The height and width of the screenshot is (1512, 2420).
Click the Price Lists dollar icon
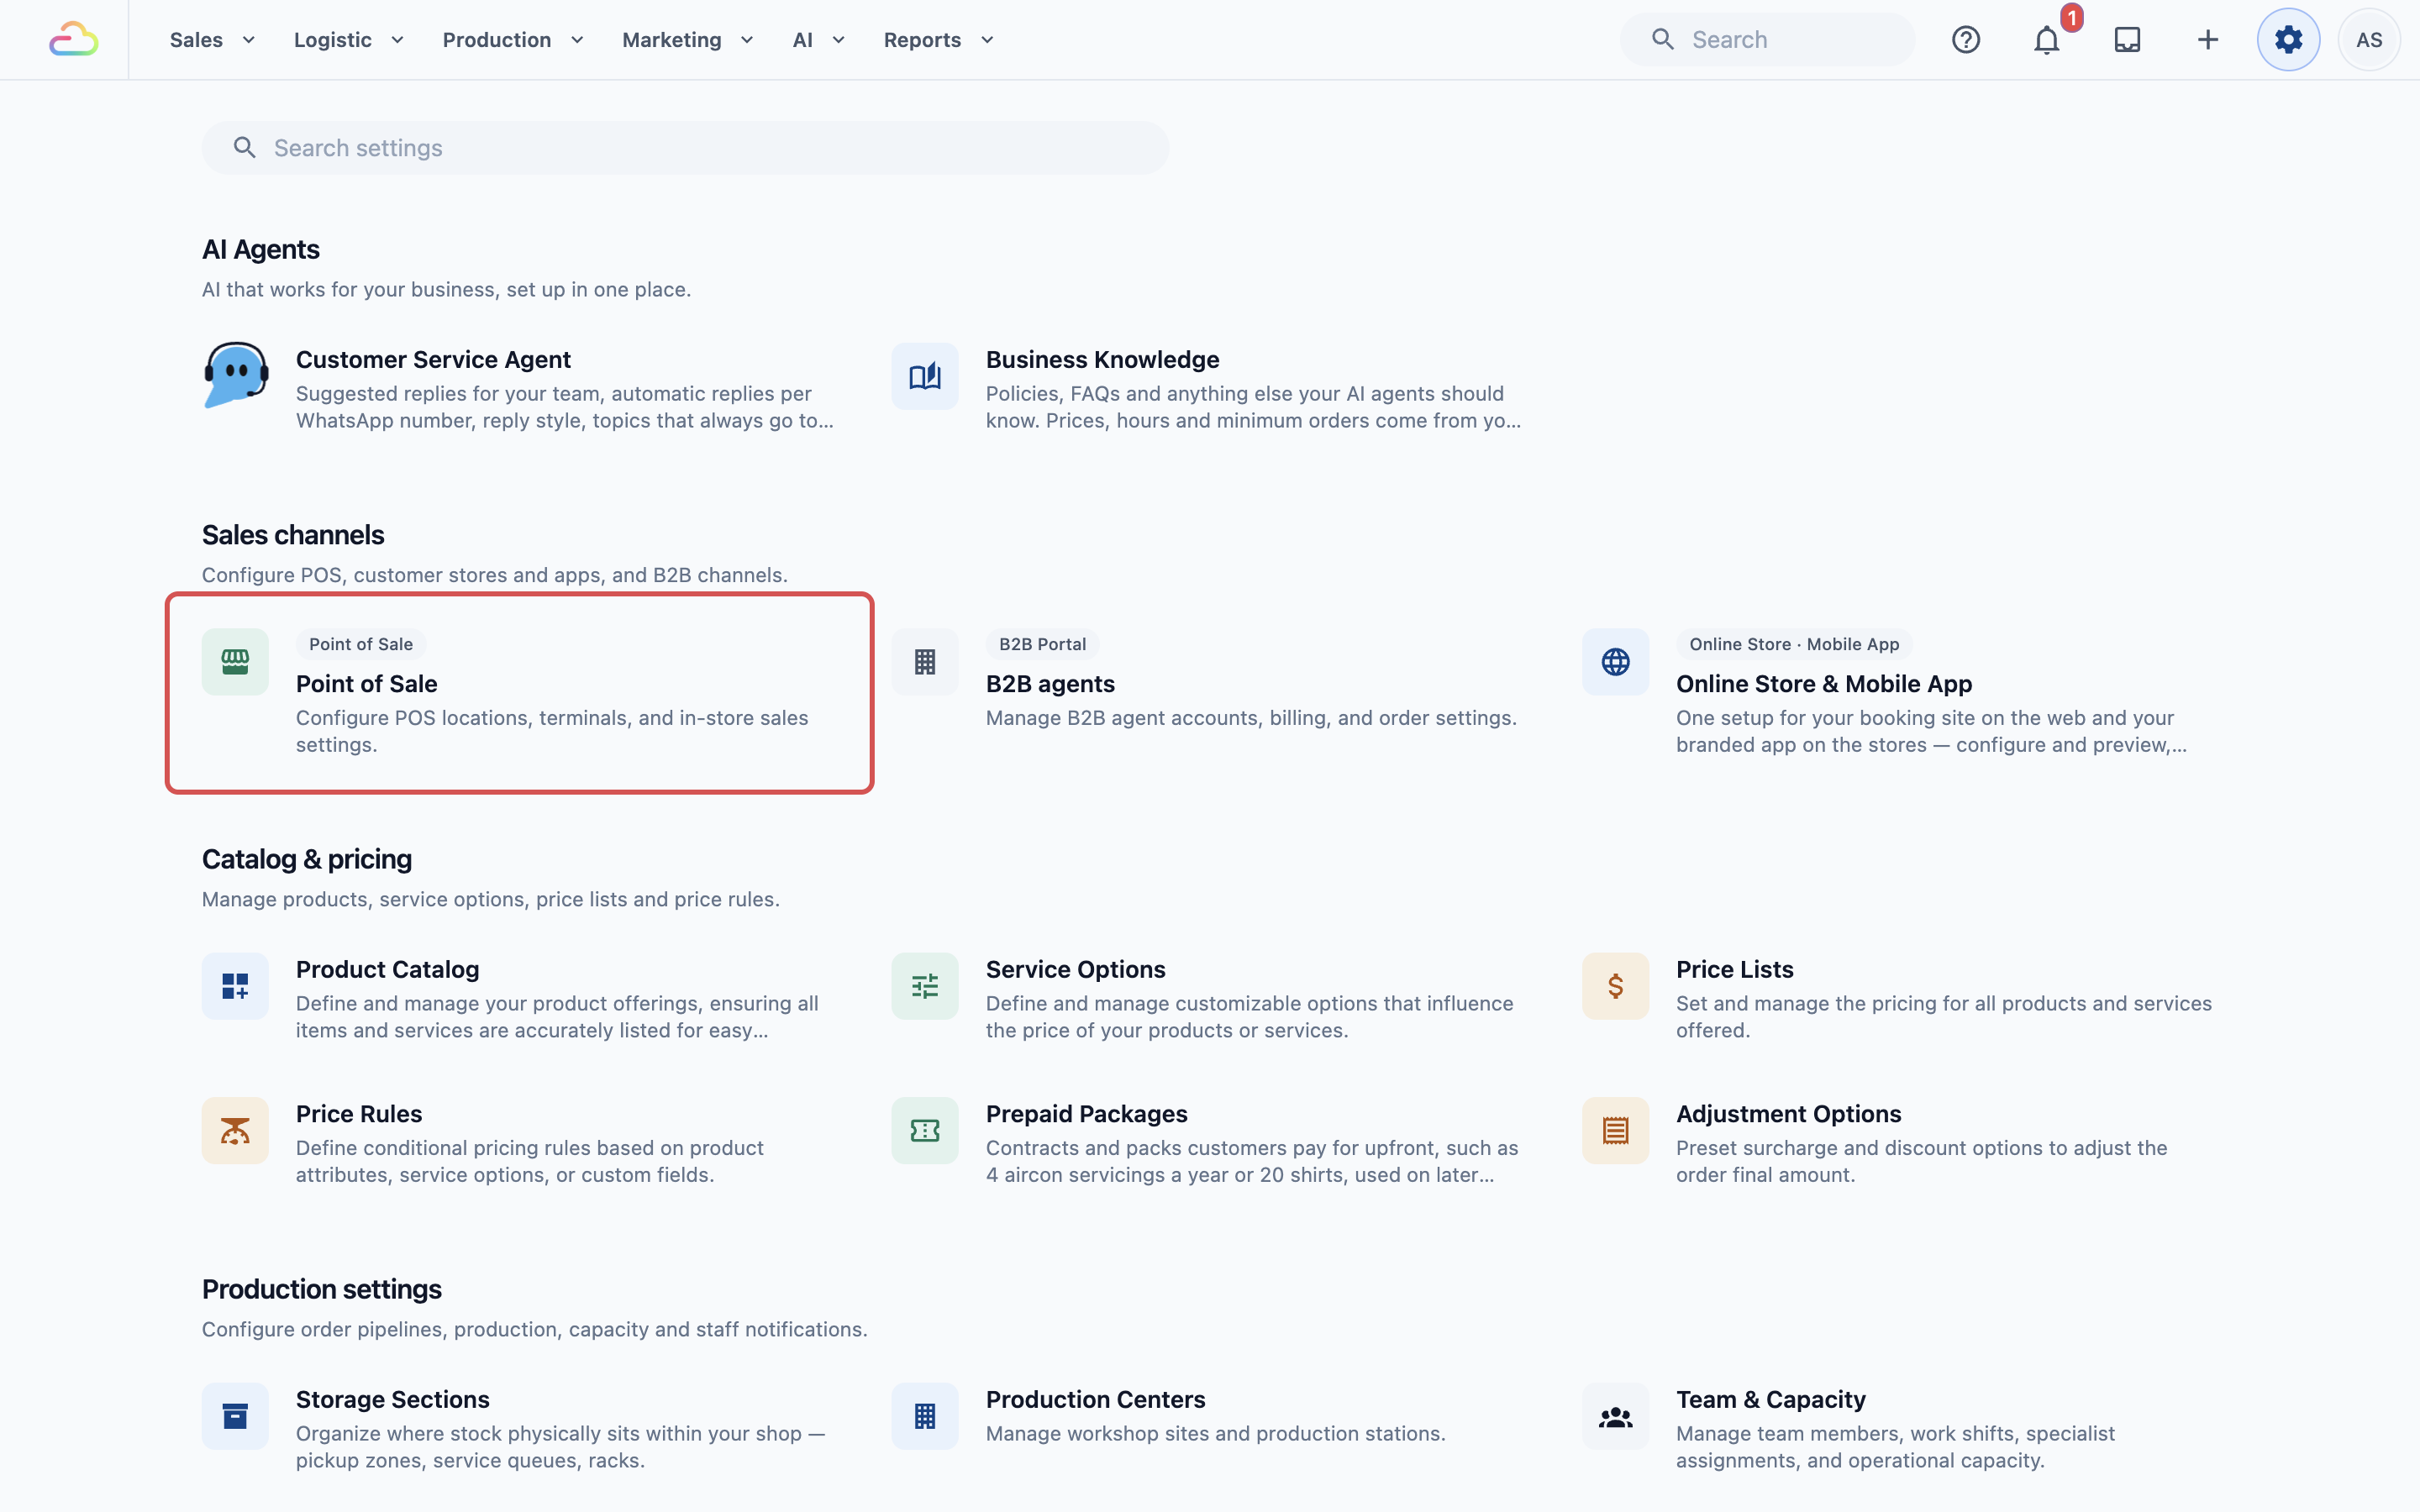click(1615, 986)
